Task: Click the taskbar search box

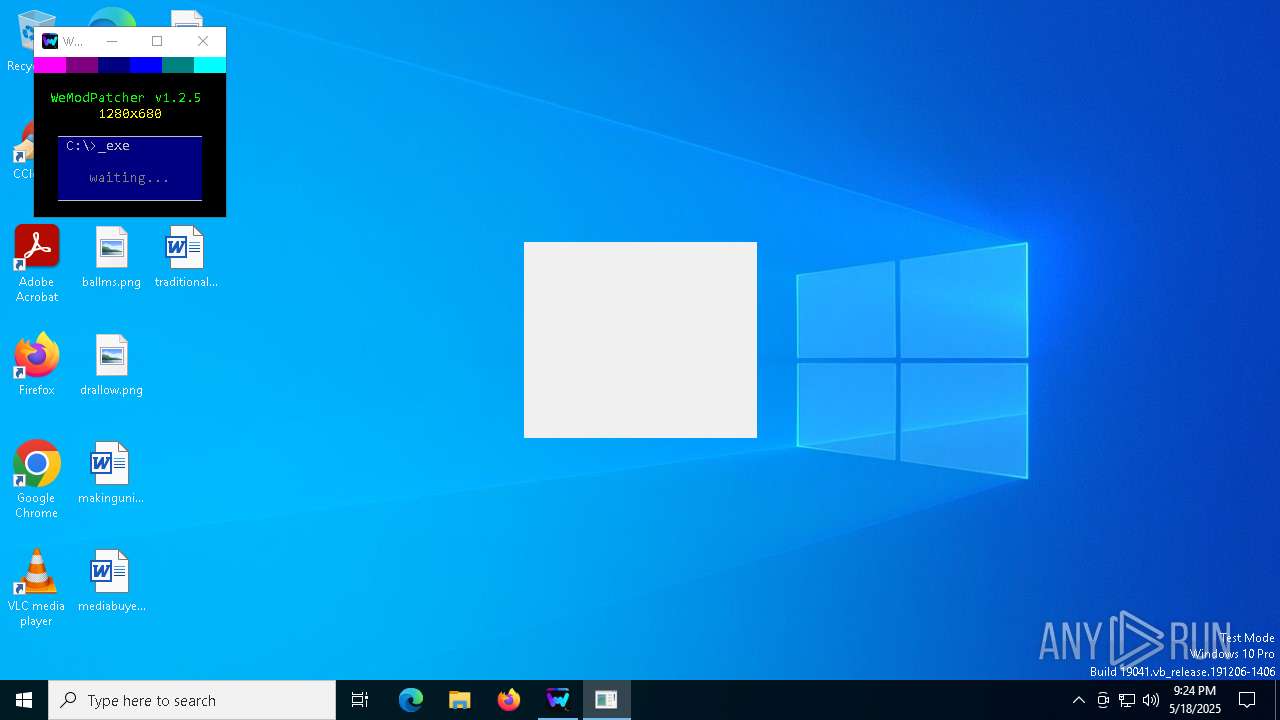Action: (x=192, y=700)
